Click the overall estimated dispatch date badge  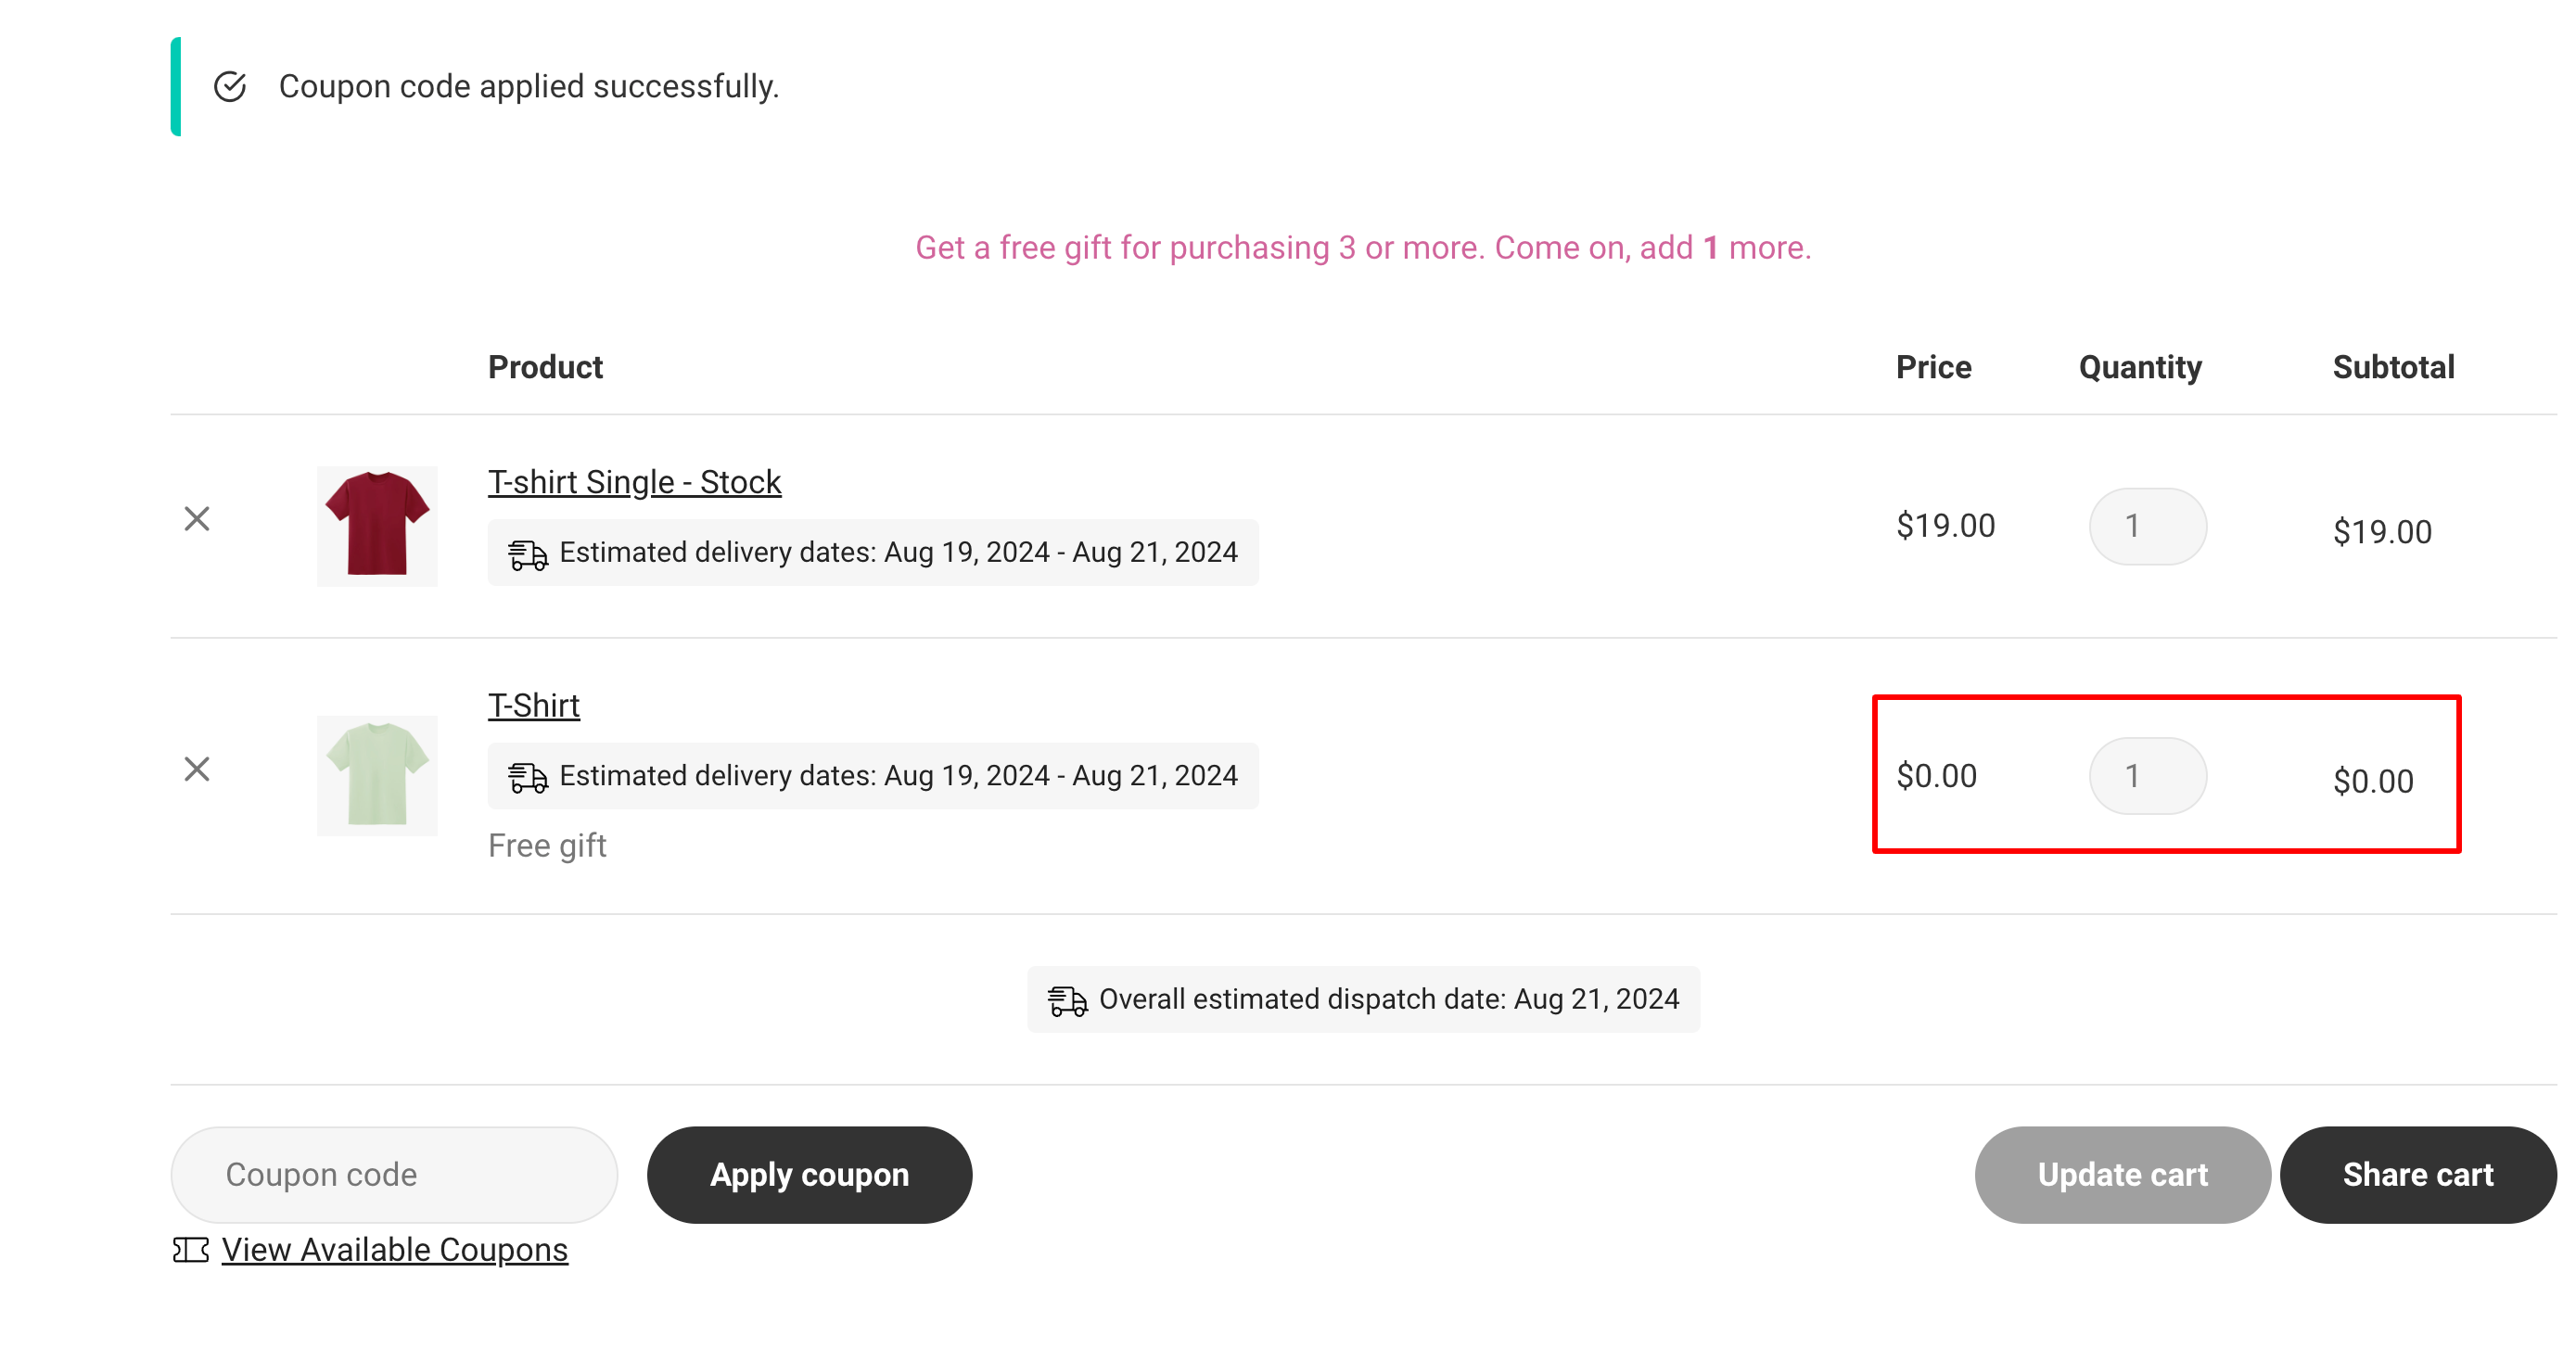[x=1363, y=1000]
